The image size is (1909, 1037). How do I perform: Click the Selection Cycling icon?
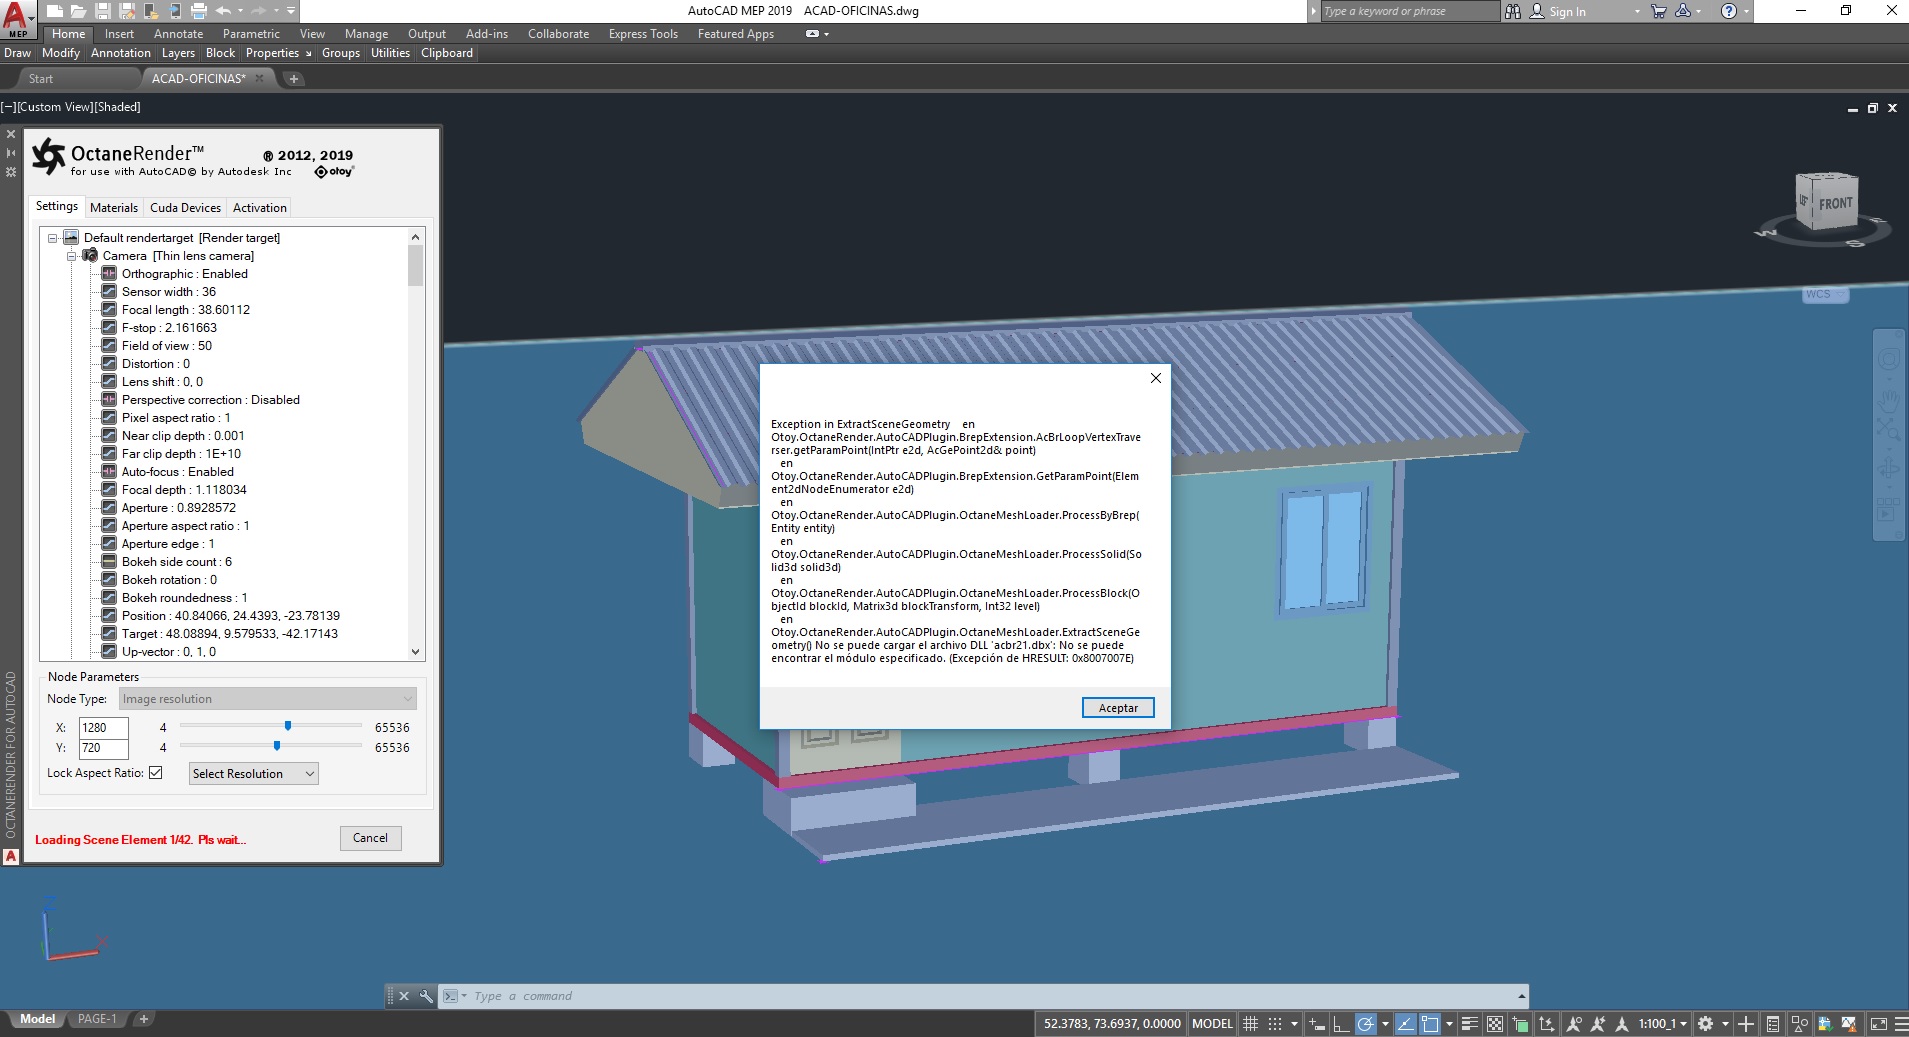tap(1520, 1023)
